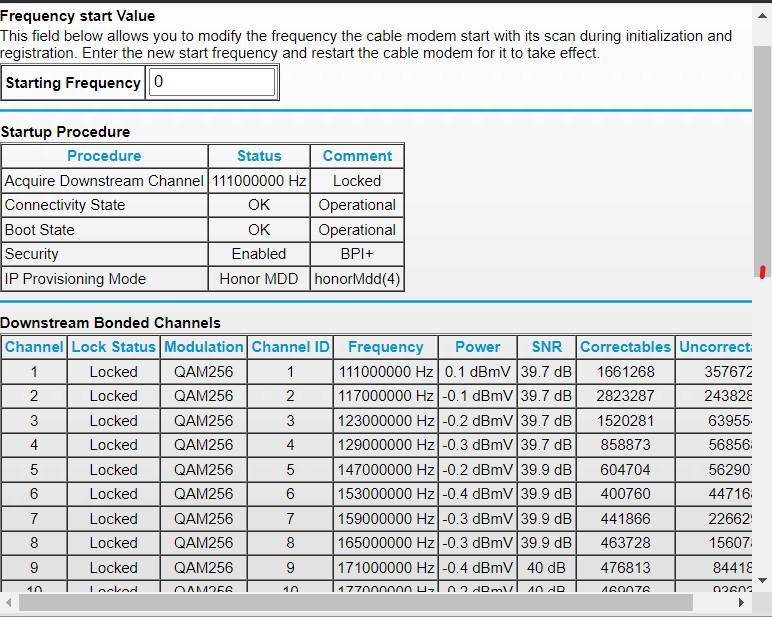
Task: Click the Modulation column header
Action: point(204,347)
